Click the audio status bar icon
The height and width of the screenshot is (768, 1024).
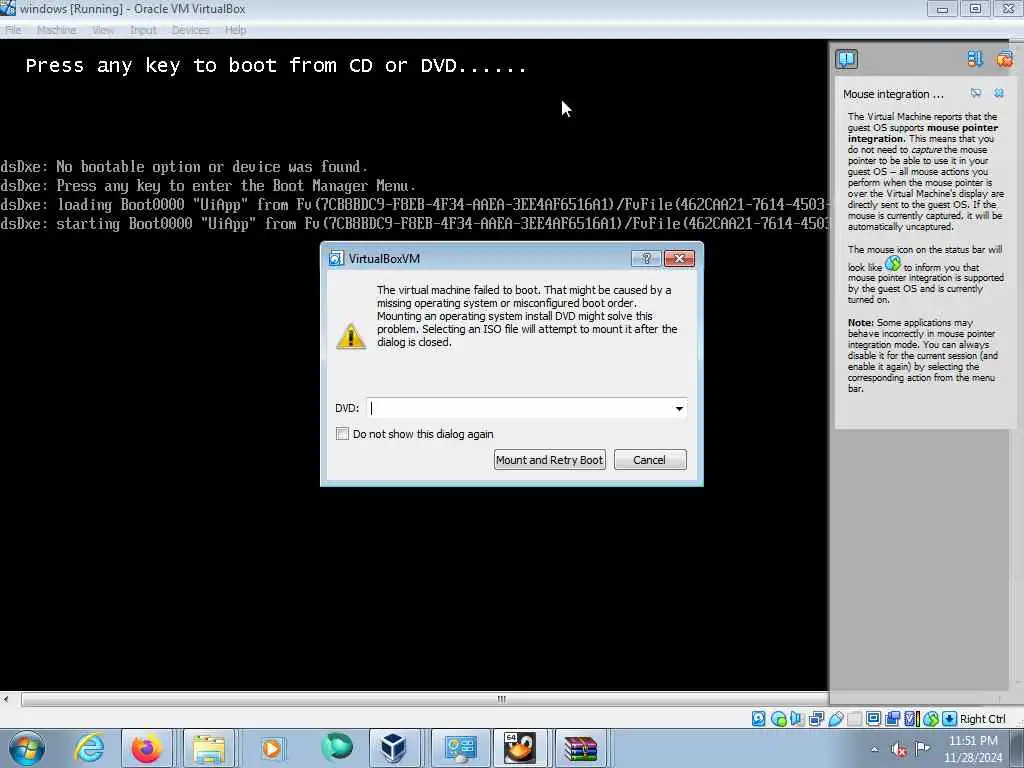797,719
